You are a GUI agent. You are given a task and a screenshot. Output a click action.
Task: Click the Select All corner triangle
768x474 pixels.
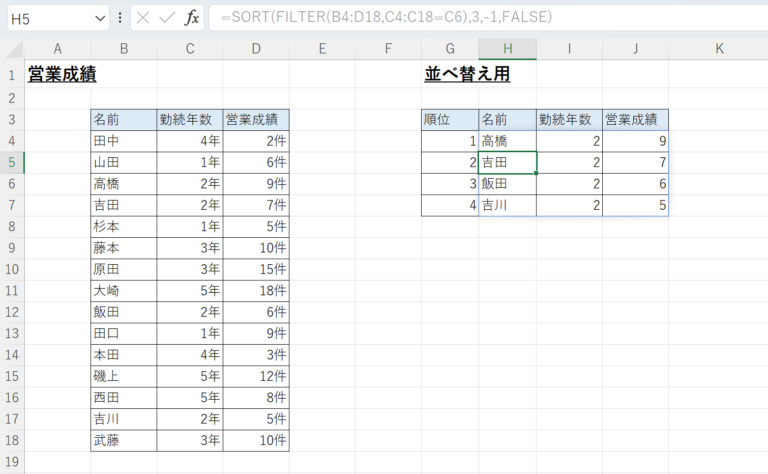point(11,49)
